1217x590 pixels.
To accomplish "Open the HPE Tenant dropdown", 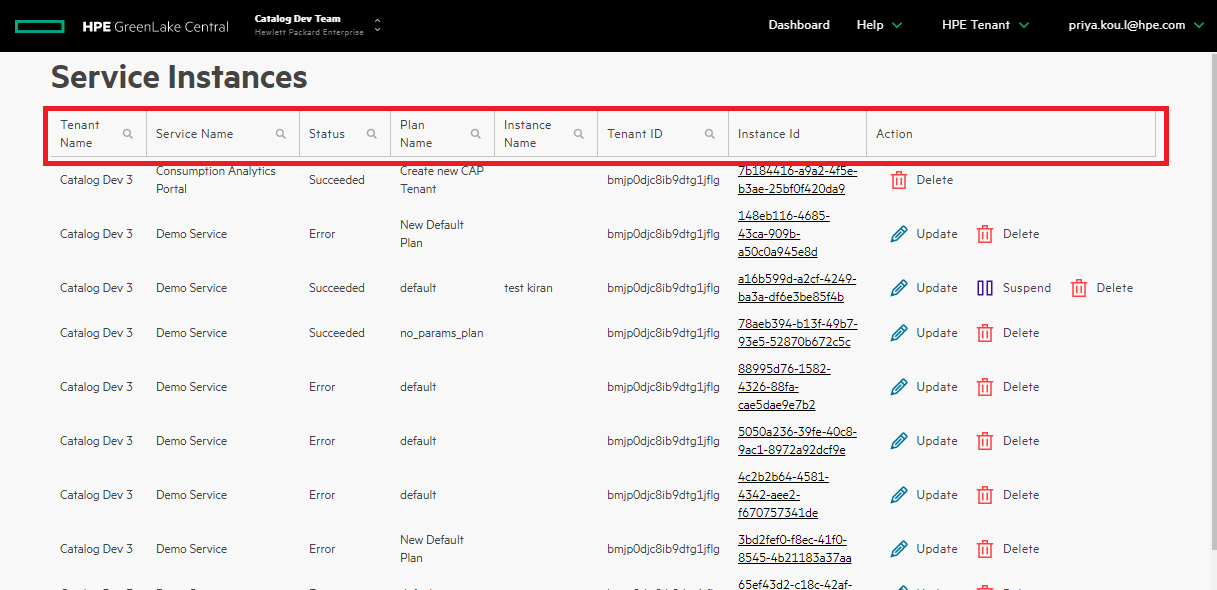I will point(985,24).
